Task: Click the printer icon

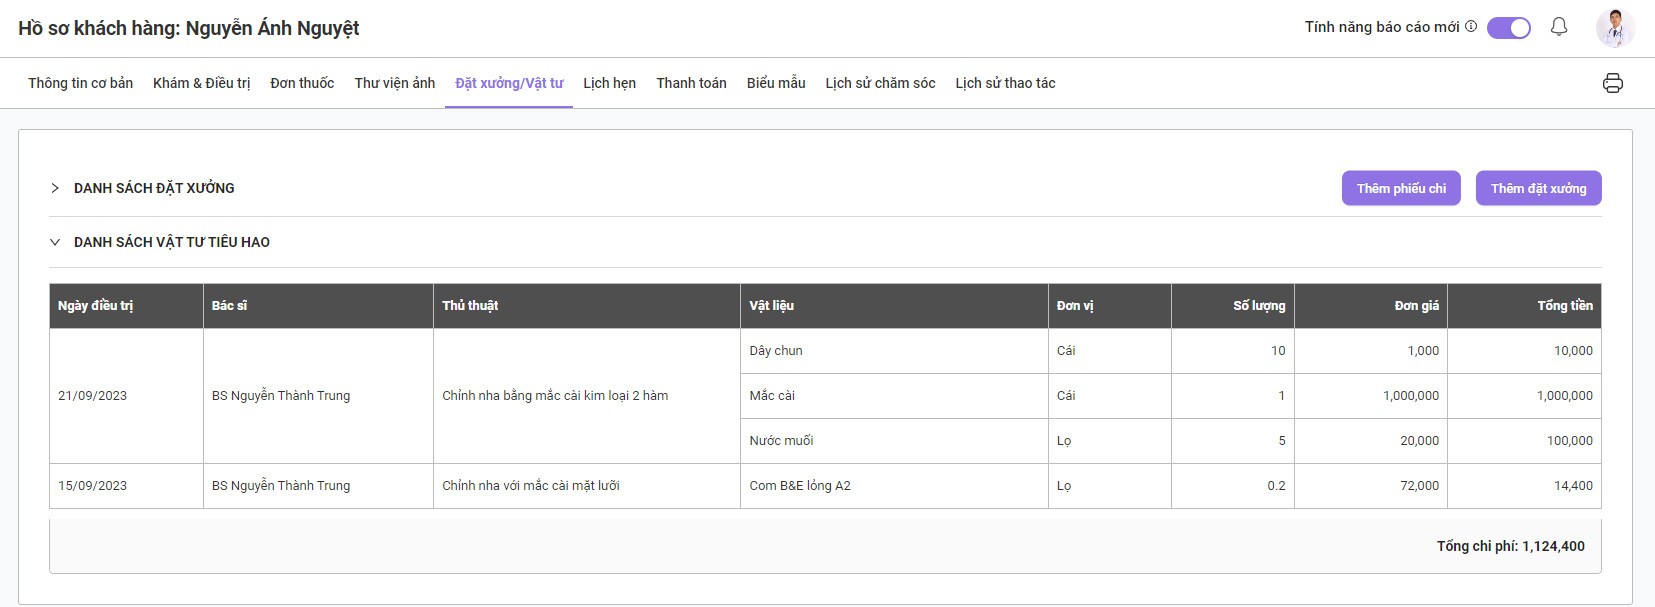Action: [1612, 83]
